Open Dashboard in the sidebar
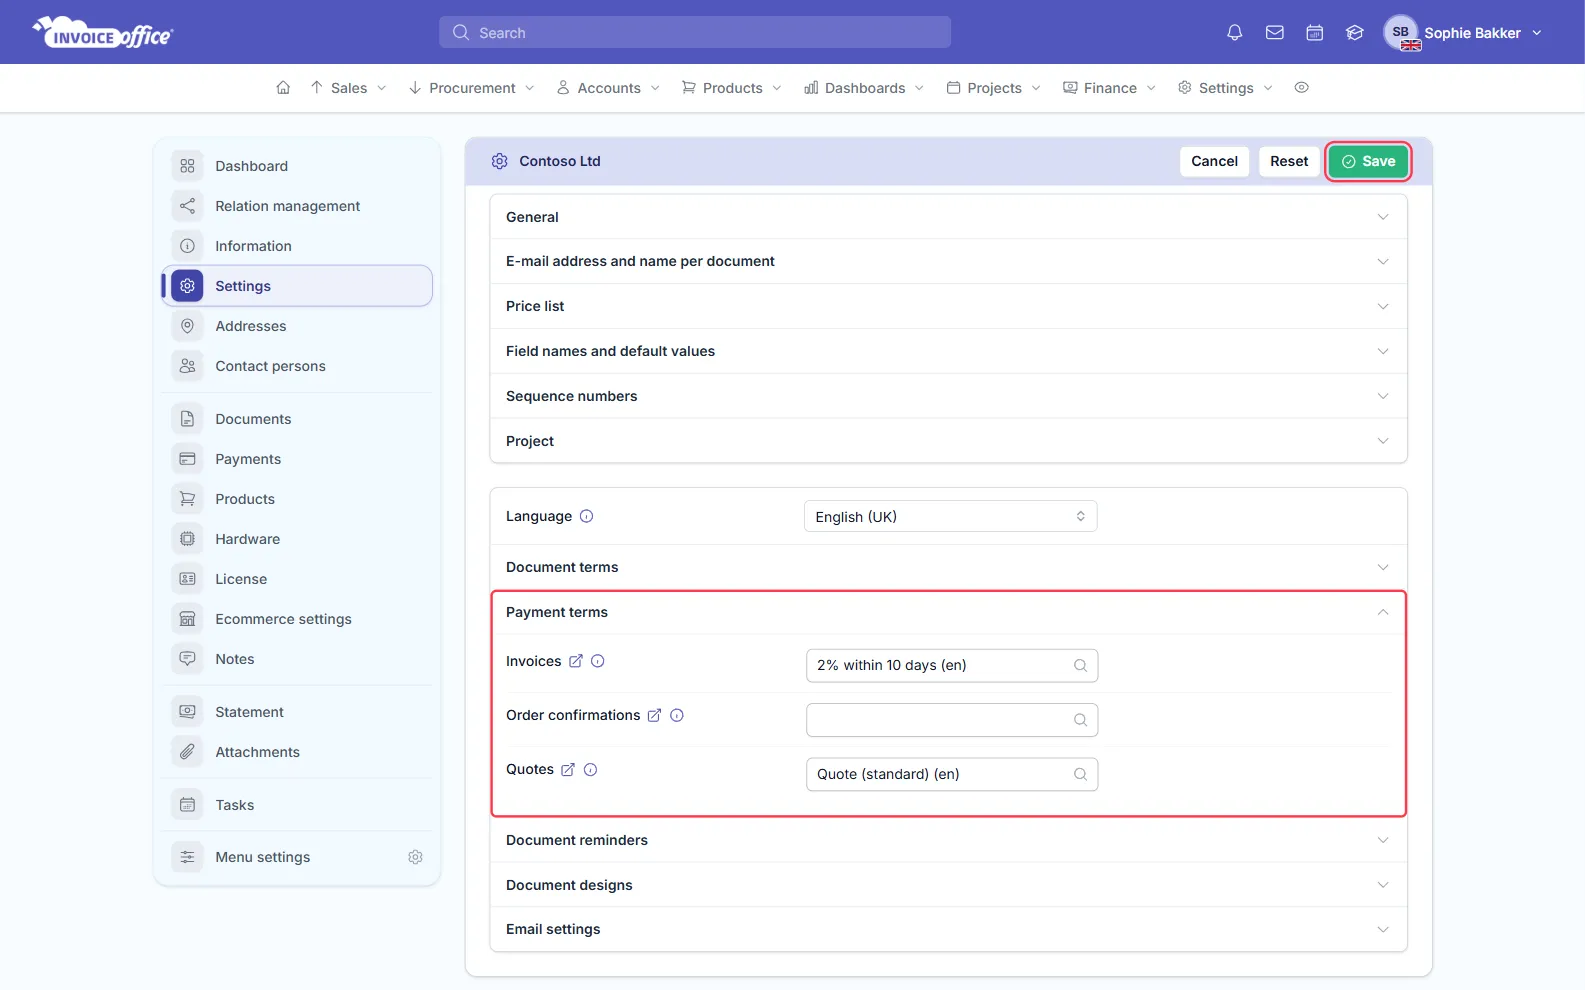The image size is (1585, 990). click(x=297, y=166)
